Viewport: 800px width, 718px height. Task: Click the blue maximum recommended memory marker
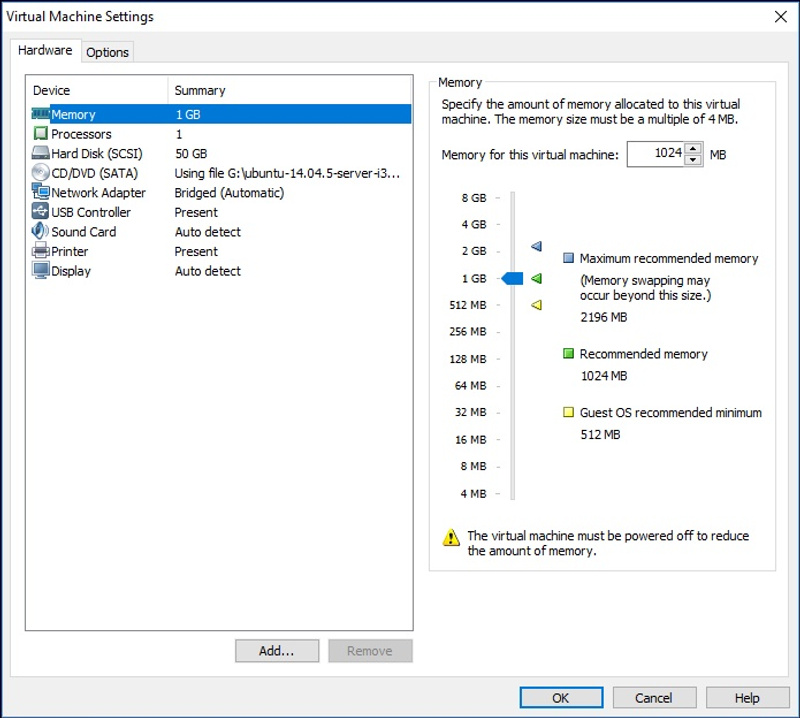point(536,246)
